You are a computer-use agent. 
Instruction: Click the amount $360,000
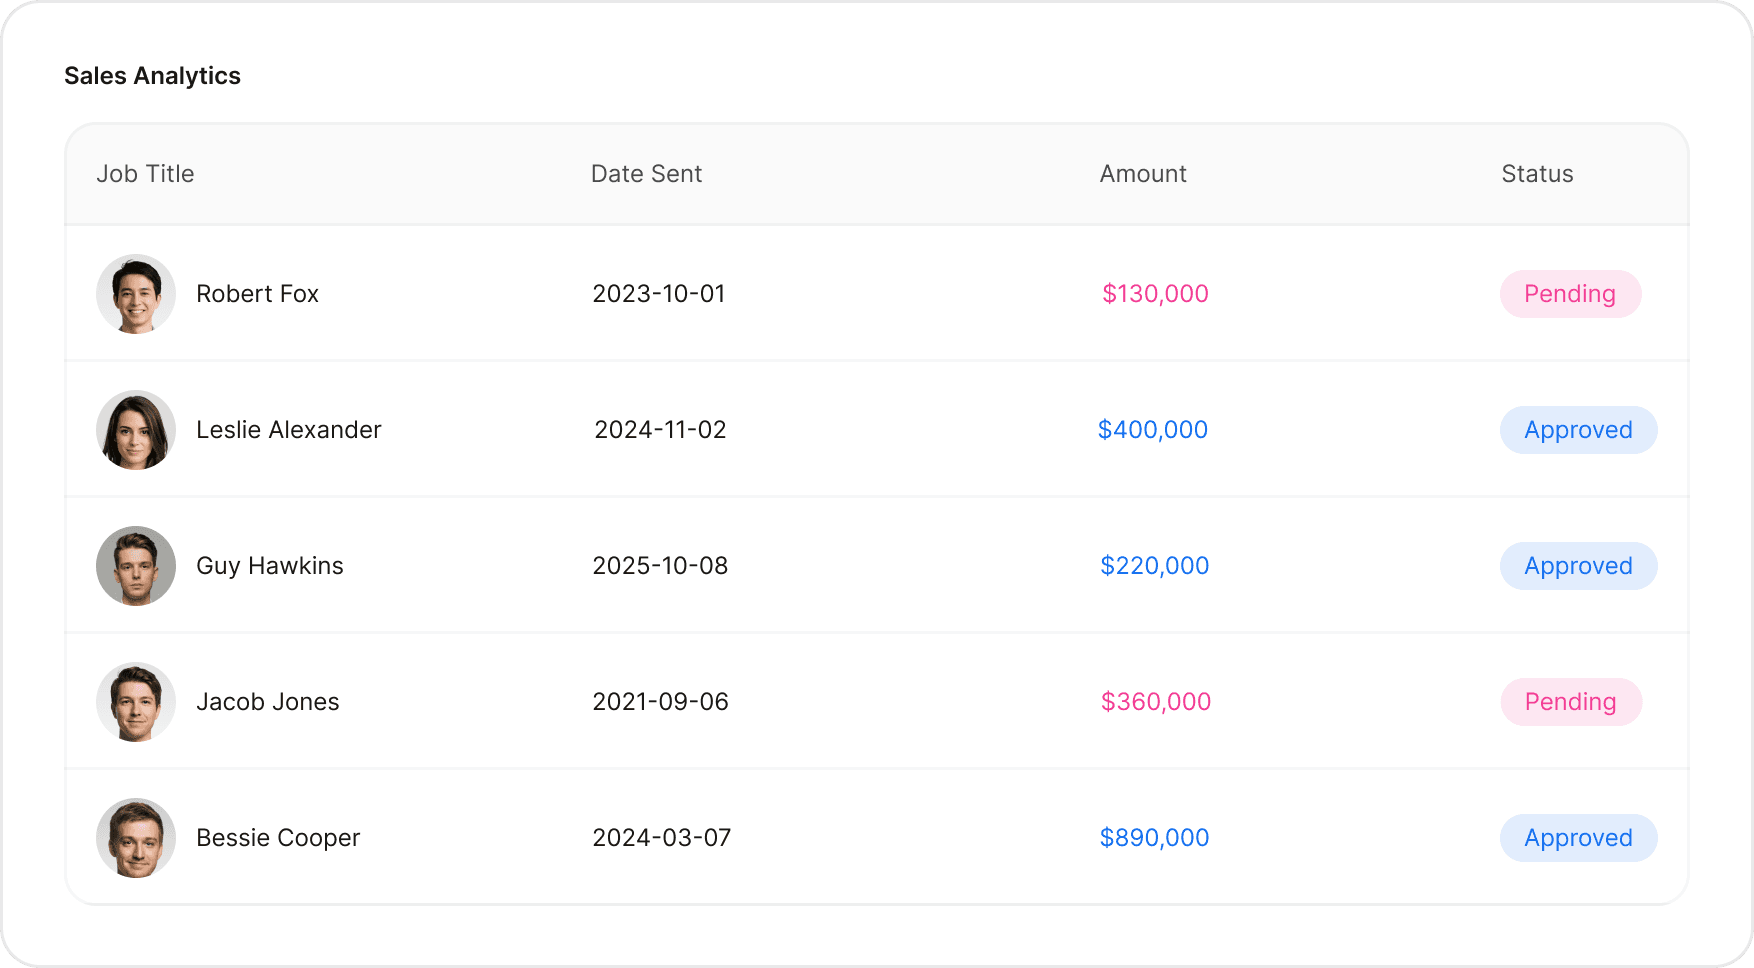(x=1156, y=702)
